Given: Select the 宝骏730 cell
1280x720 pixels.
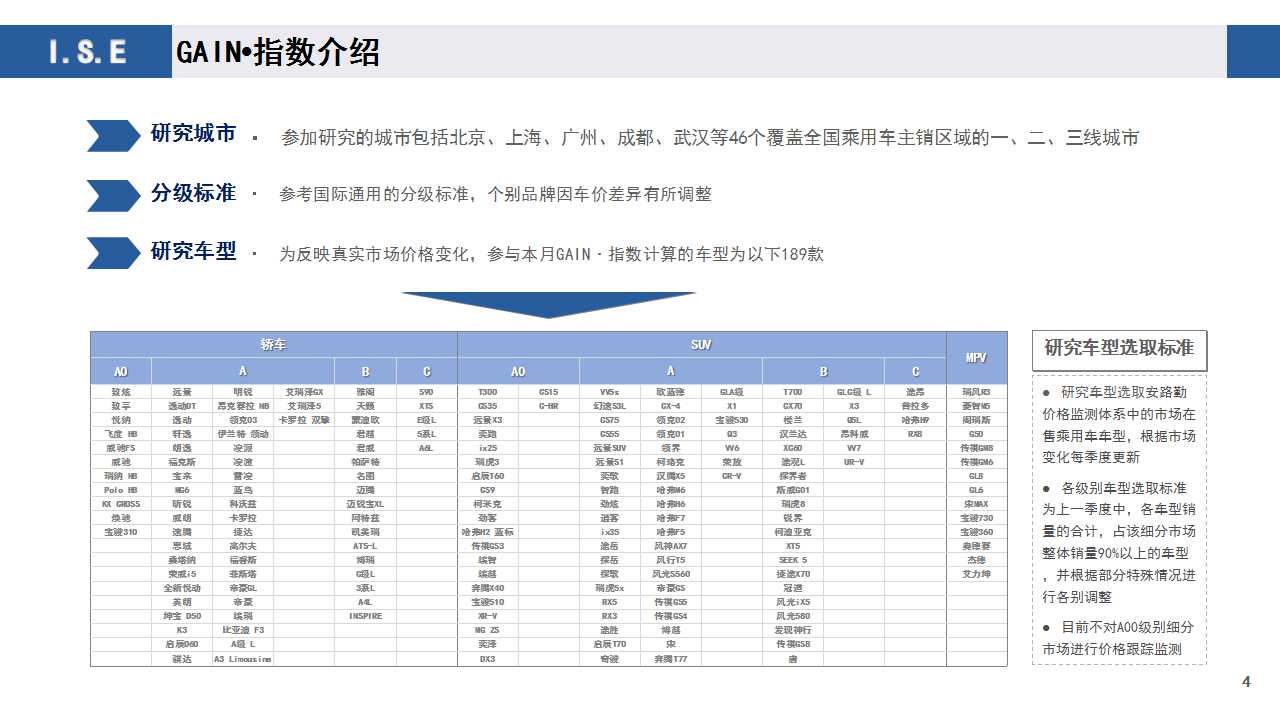Looking at the screenshot, I should [977, 518].
